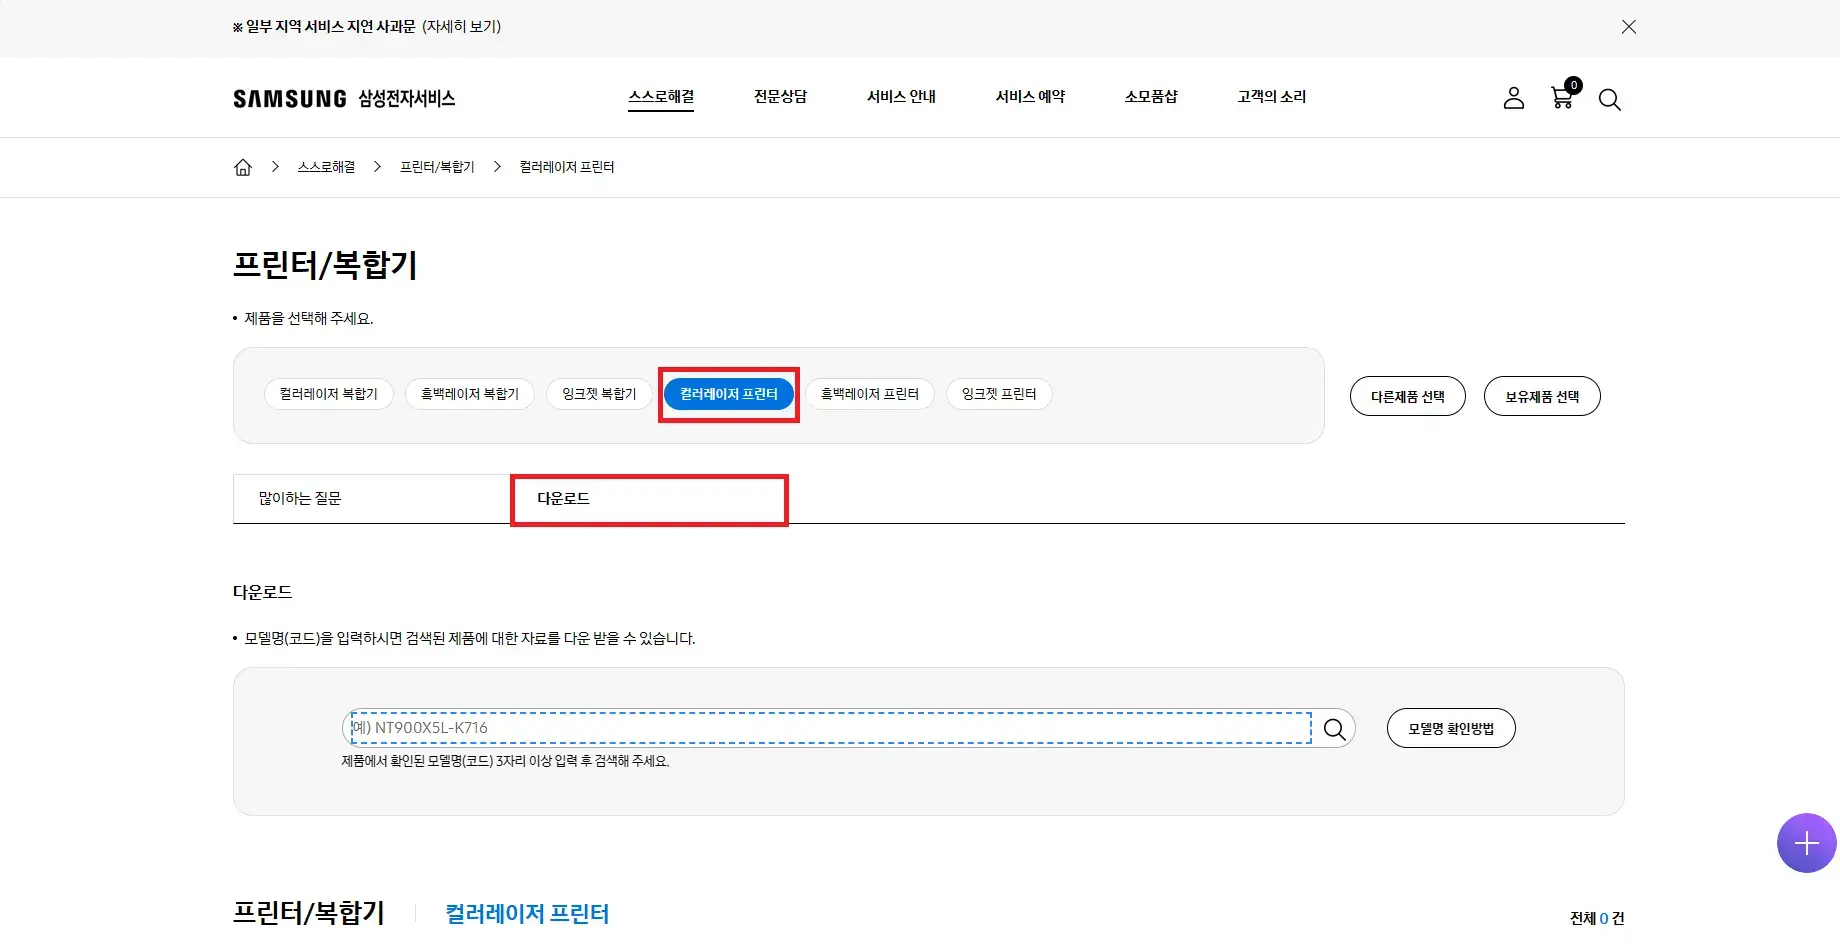
Task: Select 컬러레이저 복합기 product type
Action: pyautogui.click(x=328, y=393)
